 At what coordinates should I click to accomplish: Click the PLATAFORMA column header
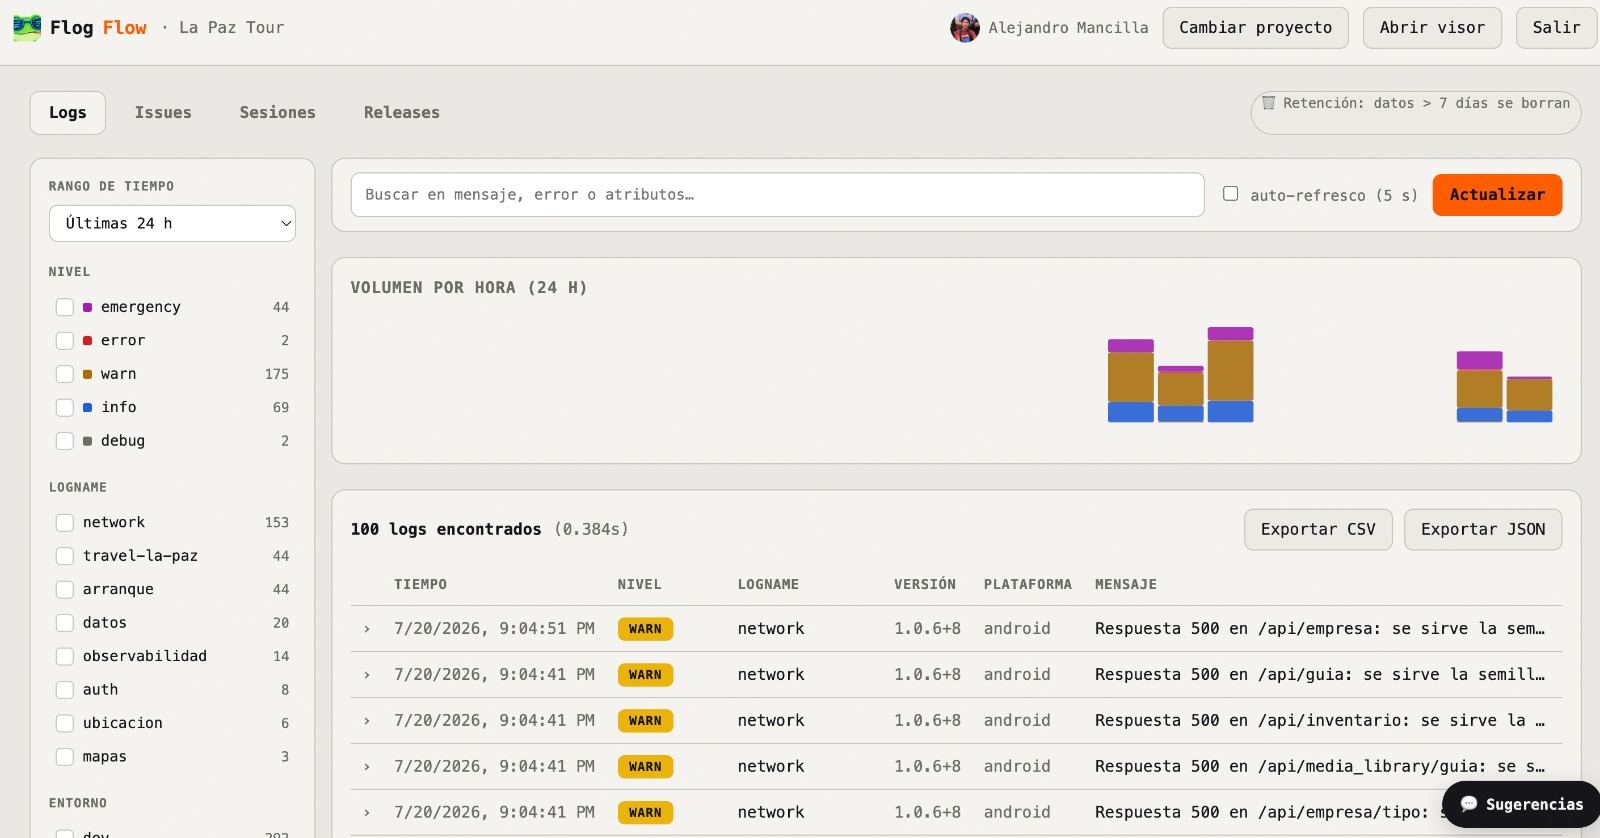[1027, 584]
